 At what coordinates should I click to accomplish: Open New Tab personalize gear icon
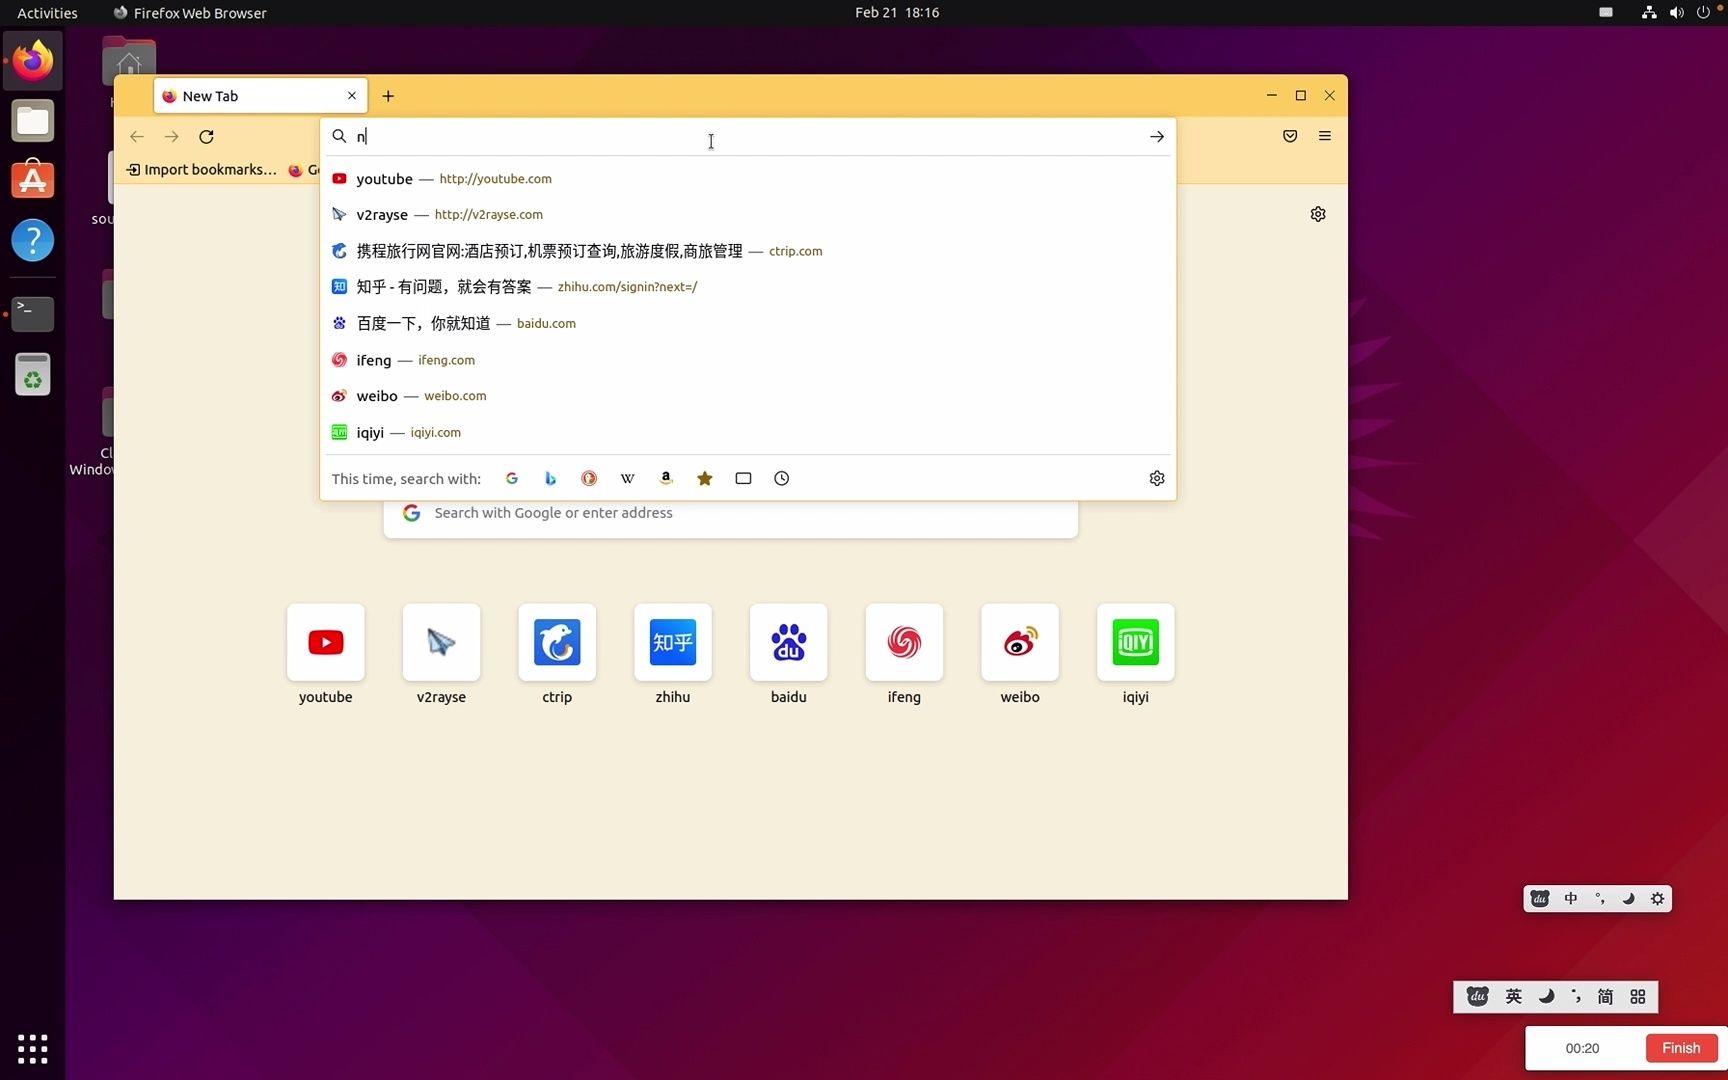[x=1318, y=214]
